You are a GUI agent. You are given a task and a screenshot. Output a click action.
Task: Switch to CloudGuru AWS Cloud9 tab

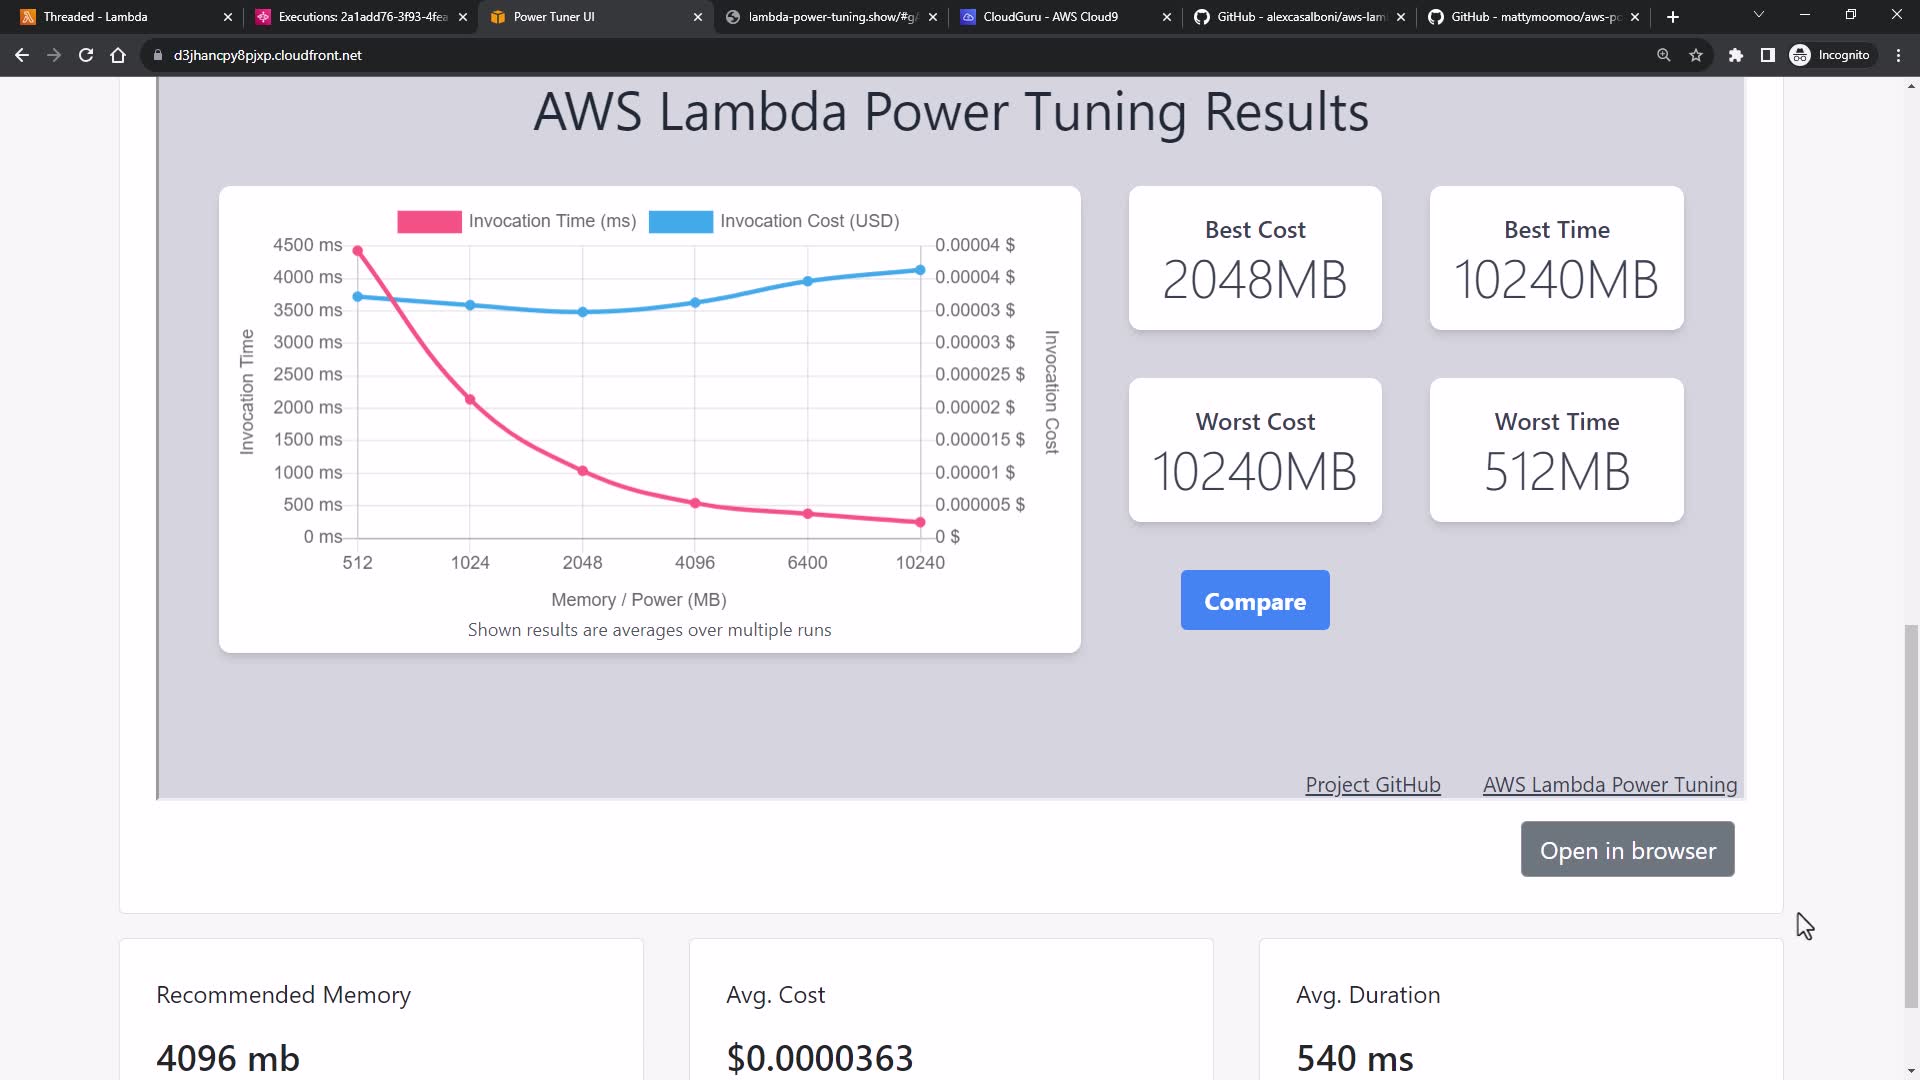tap(1050, 17)
